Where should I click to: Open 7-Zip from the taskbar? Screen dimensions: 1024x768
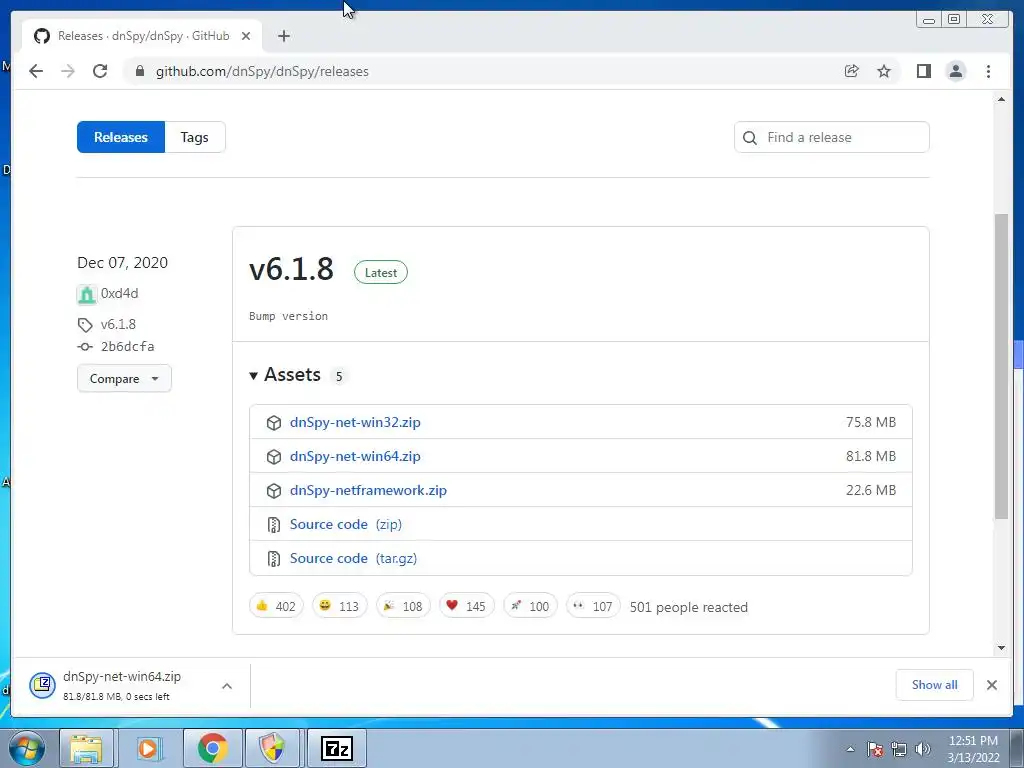pos(337,748)
